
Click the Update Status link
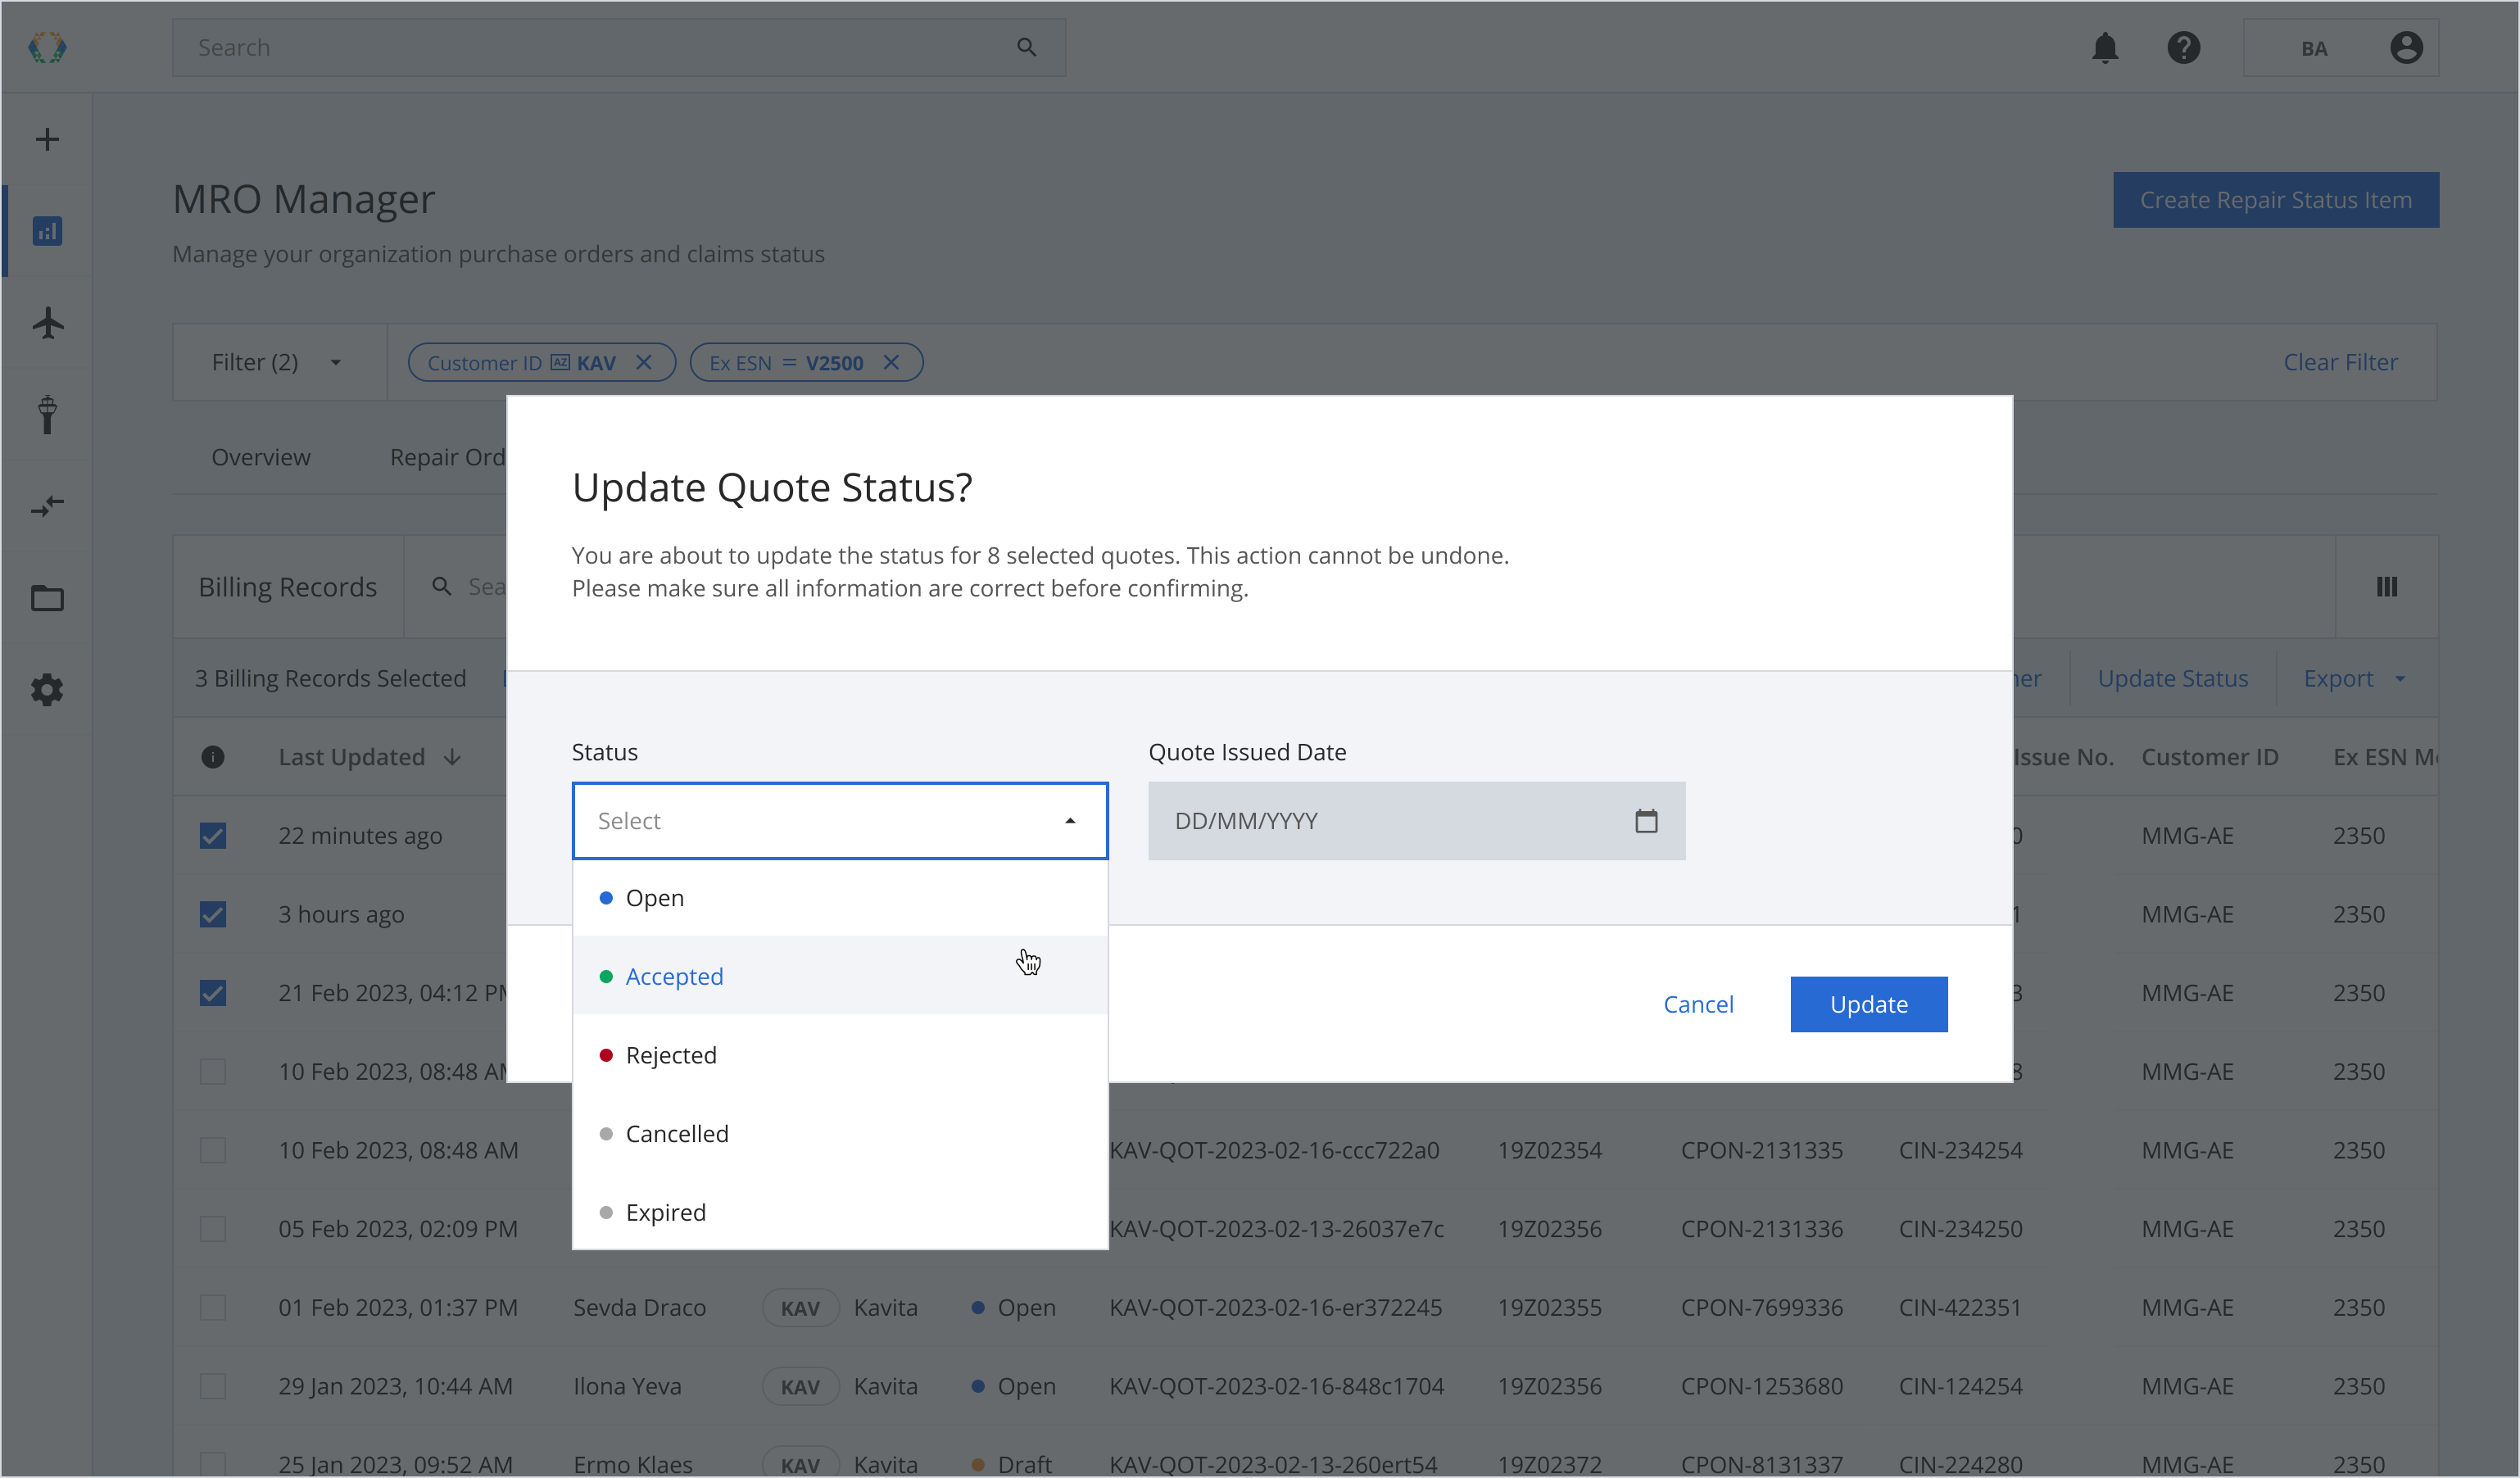[2172, 678]
